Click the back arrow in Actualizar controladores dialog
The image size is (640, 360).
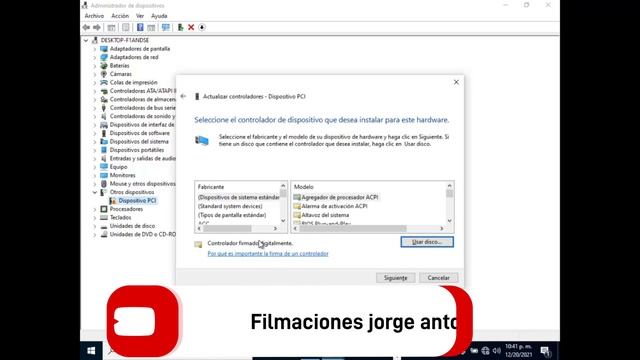(x=183, y=96)
